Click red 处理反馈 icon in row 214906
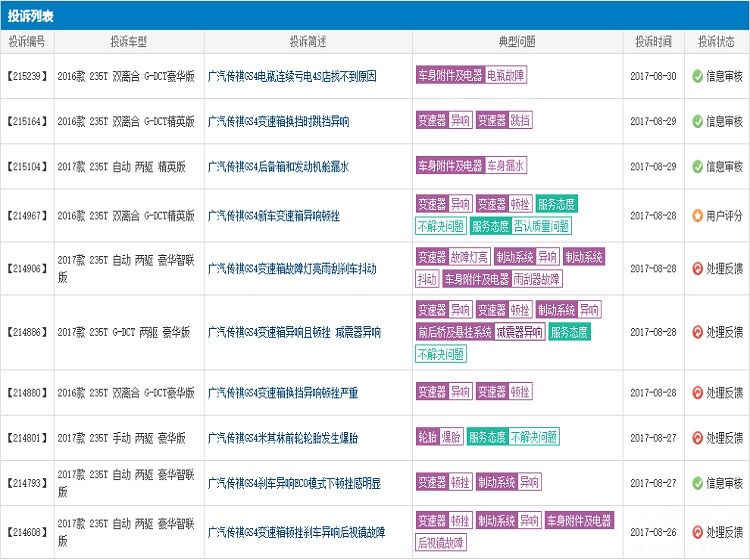750x560 pixels. [697, 268]
